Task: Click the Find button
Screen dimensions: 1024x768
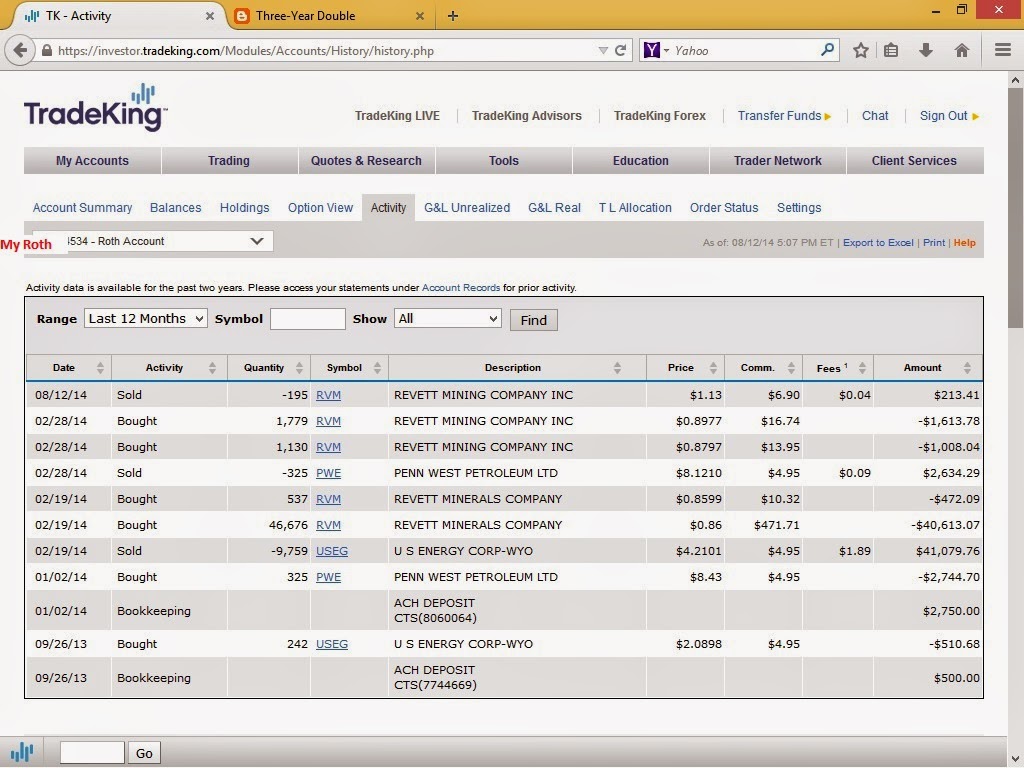Action: (534, 320)
